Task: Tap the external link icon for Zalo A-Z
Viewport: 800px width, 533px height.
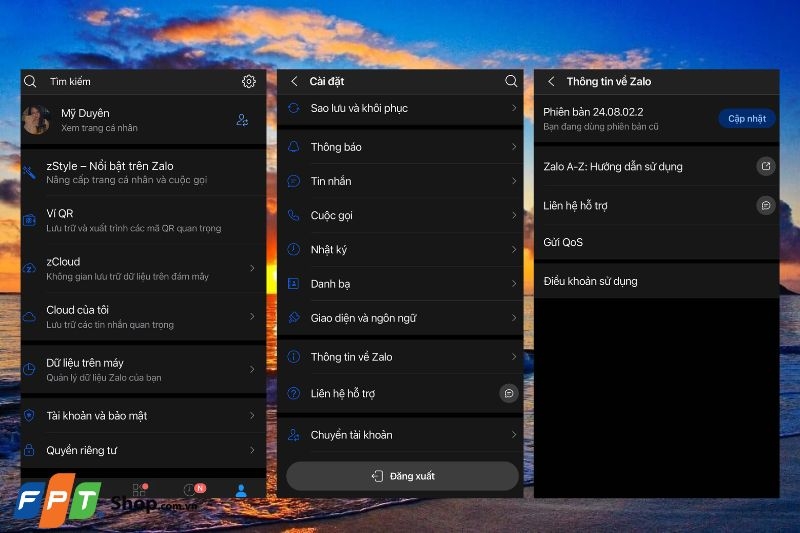Action: tap(765, 167)
